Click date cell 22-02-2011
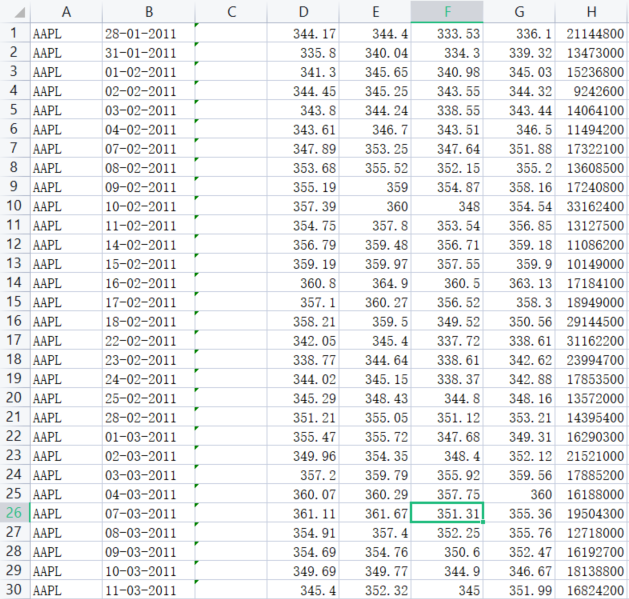The width and height of the screenshot is (629, 599). pos(148,340)
